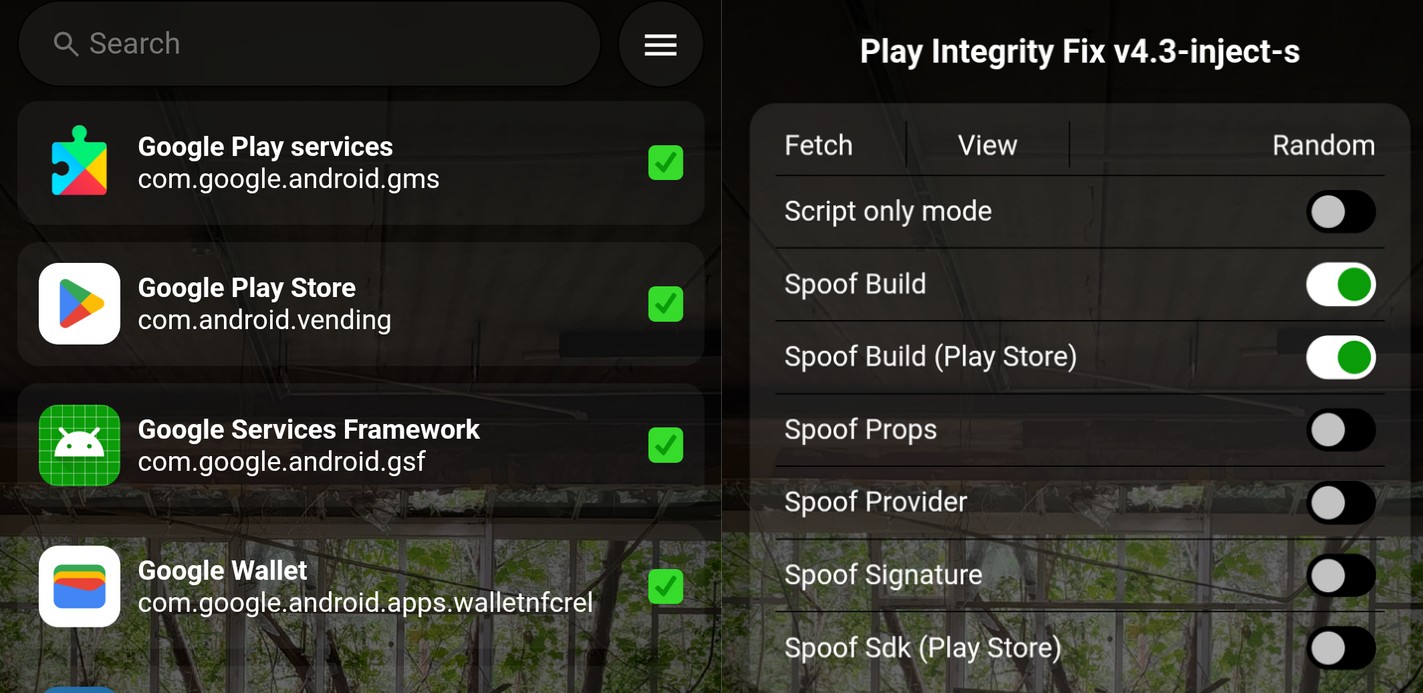
Task: Disable Spoof Build (Play Store) toggle
Action: point(1340,358)
